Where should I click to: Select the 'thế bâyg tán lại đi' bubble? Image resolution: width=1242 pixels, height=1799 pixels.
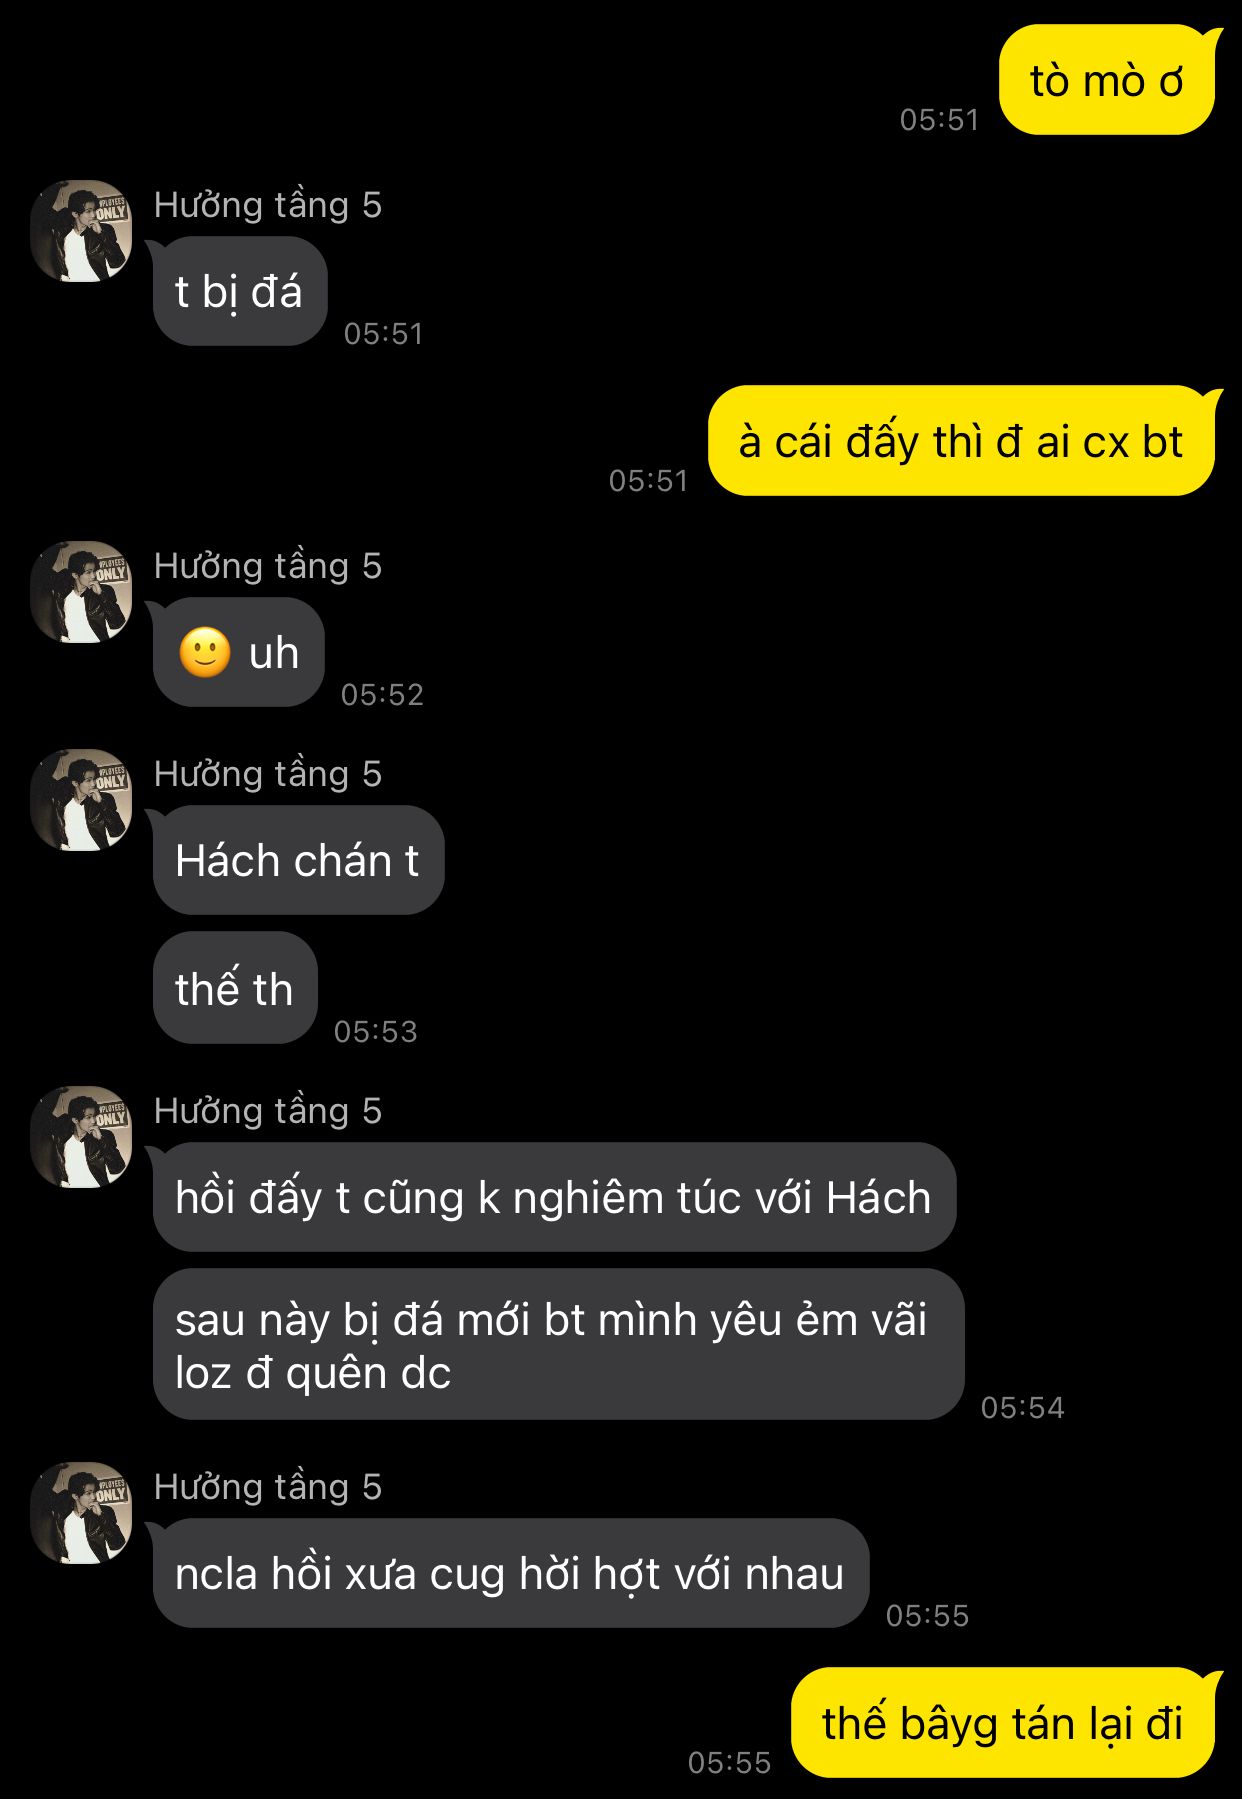tap(1003, 1722)
